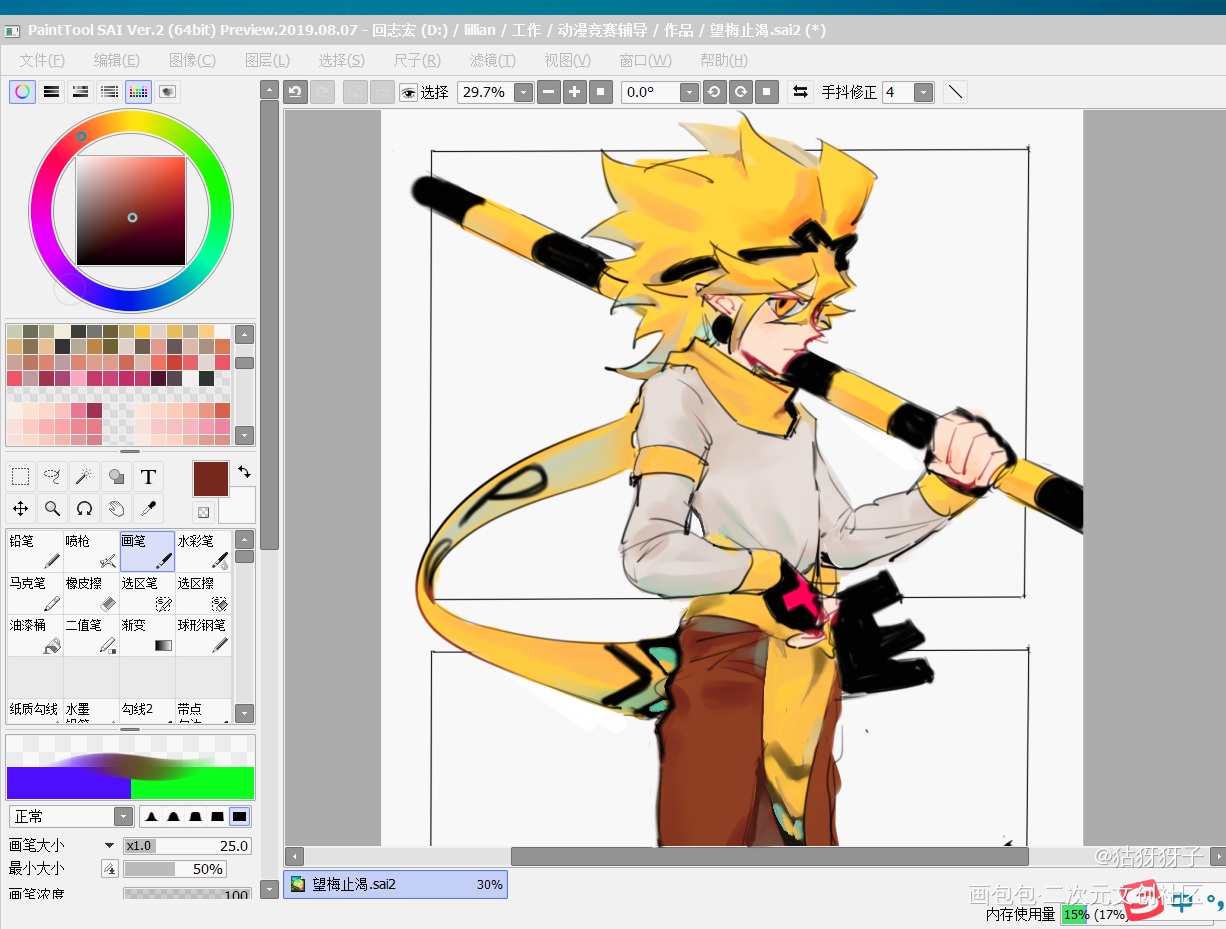The height and width of the screenshot is (929, 1226).
Task: Choose the 马克笔 marker tool
Action: 34,593
